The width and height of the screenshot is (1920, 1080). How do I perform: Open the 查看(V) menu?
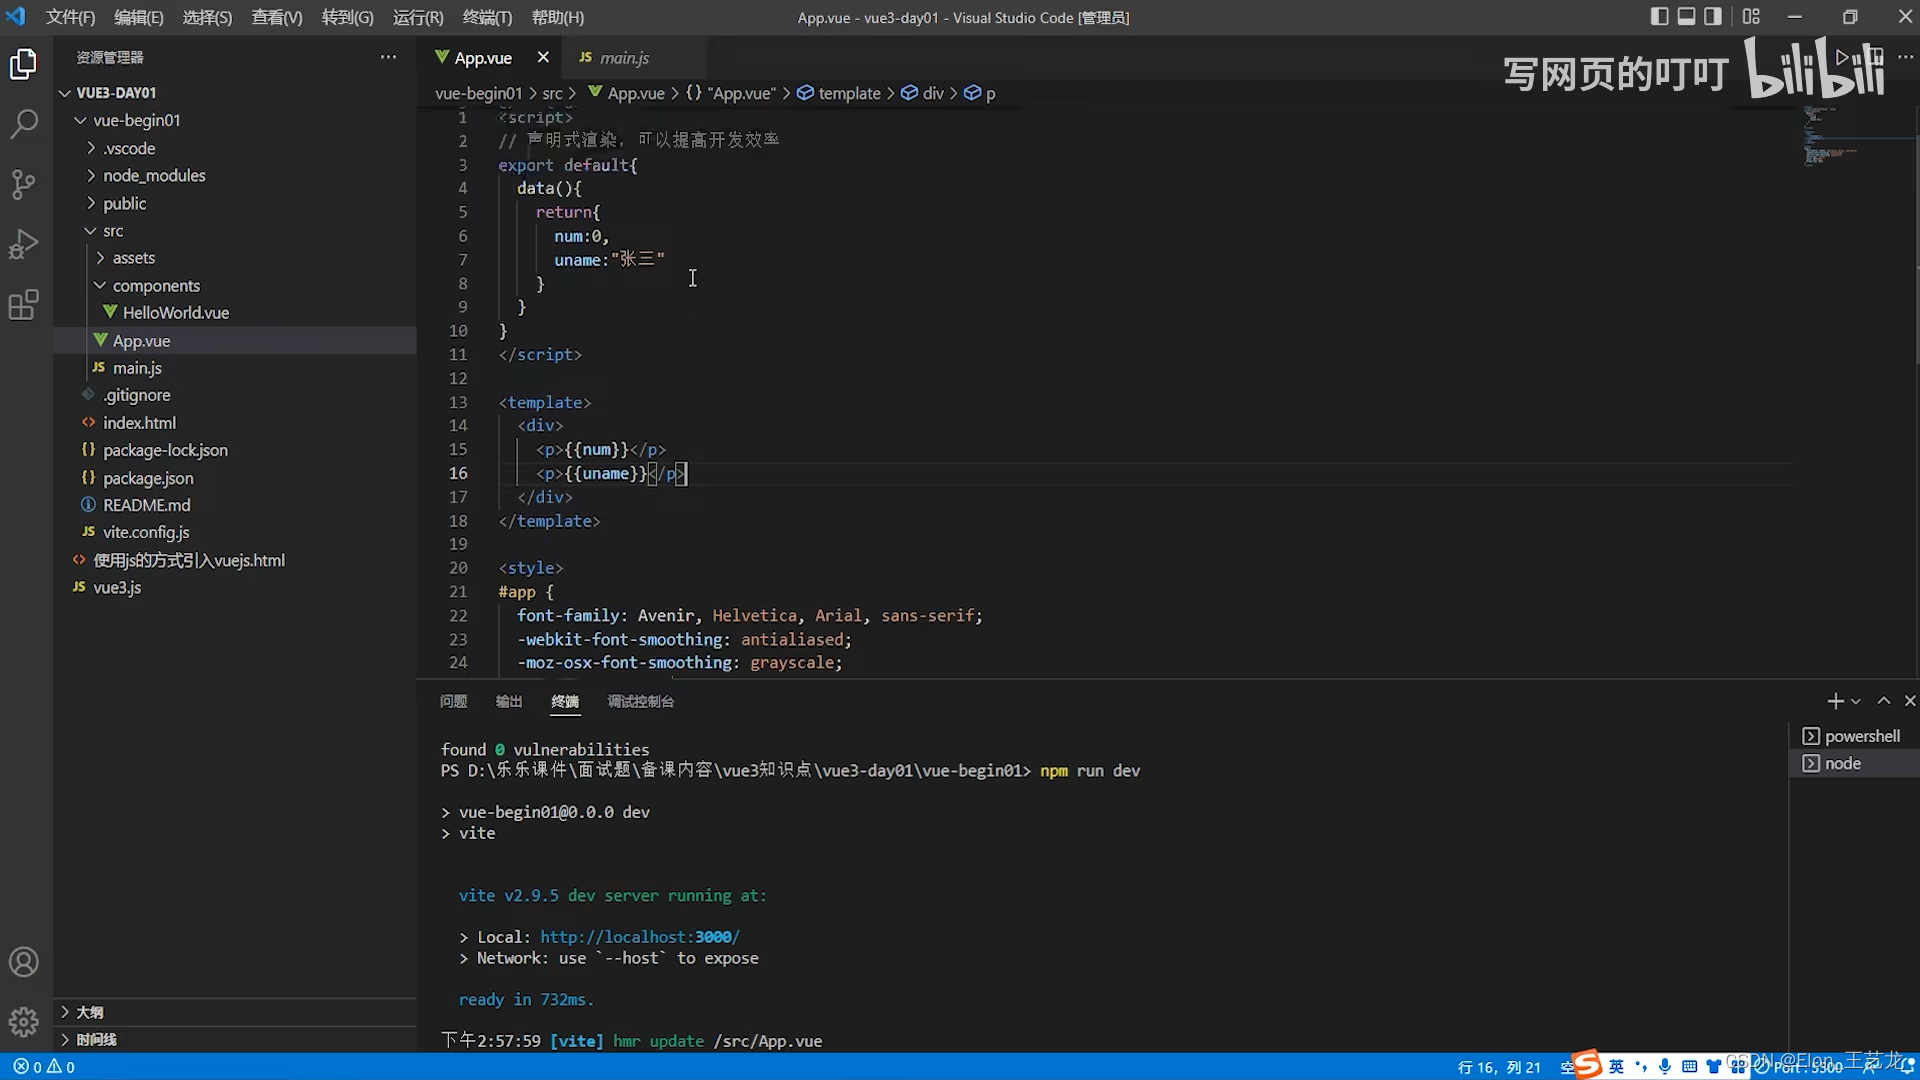[x=277, y=17]
